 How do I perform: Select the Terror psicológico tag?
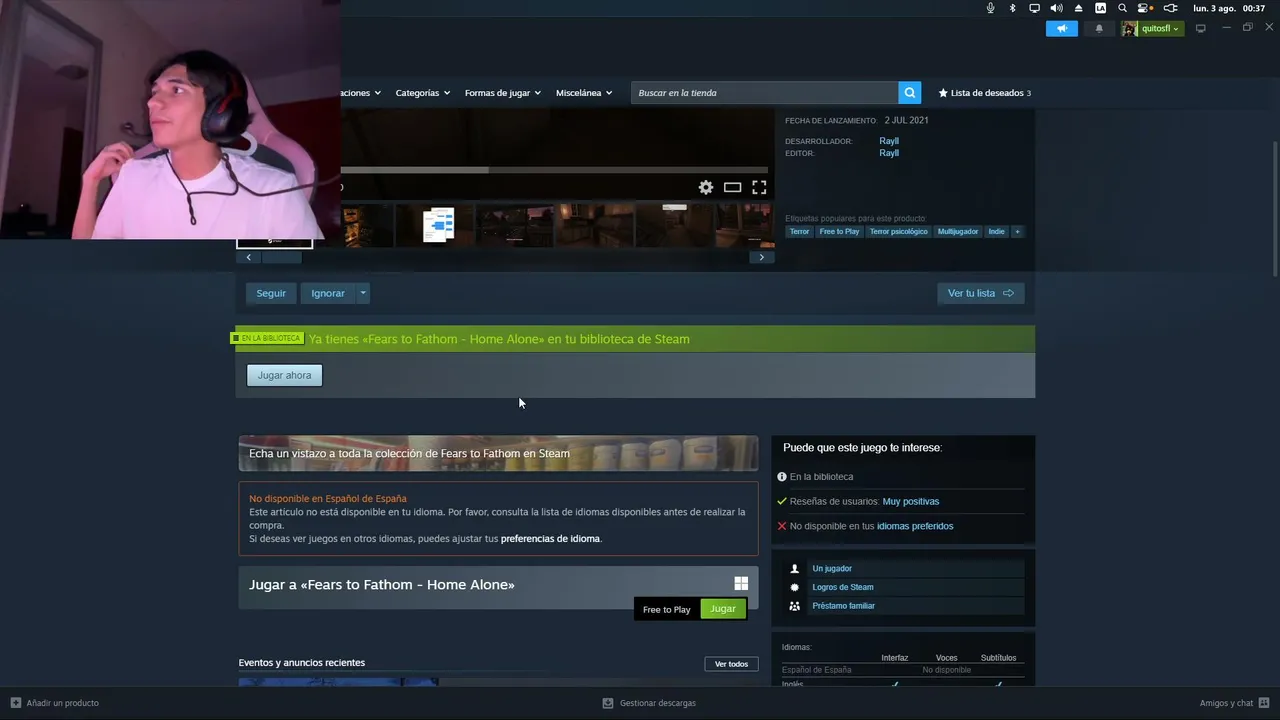898,232
